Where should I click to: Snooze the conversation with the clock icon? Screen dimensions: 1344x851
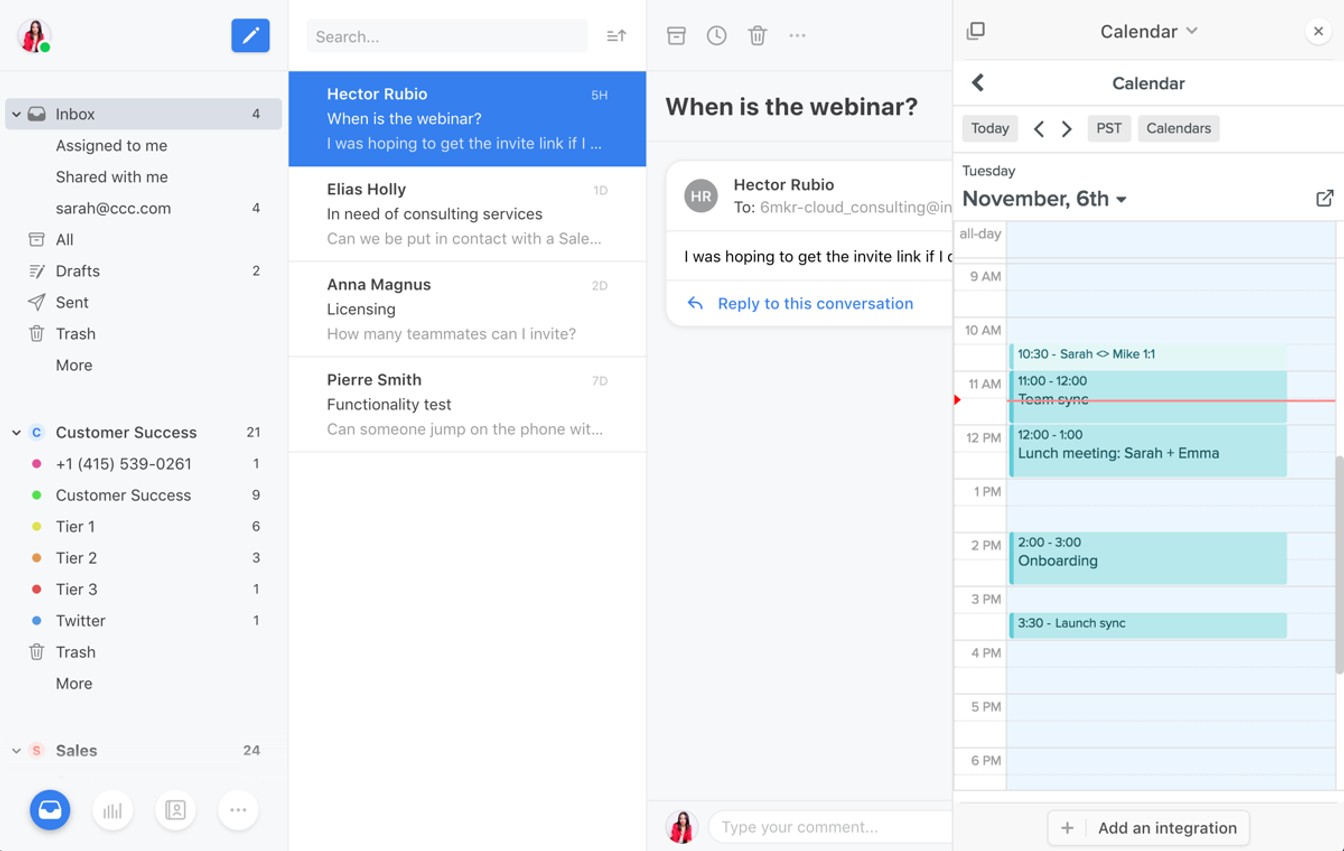(x=717, y=35)
